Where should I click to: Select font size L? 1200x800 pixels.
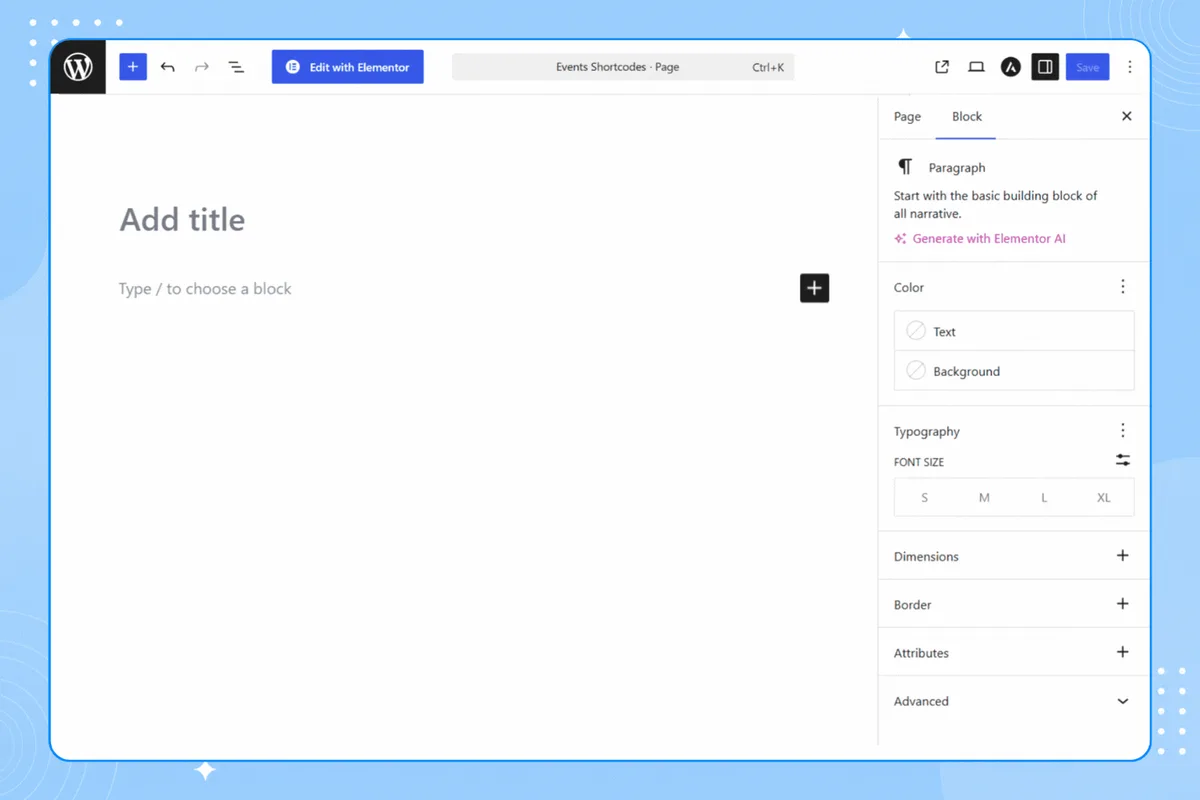[1044, 497]
